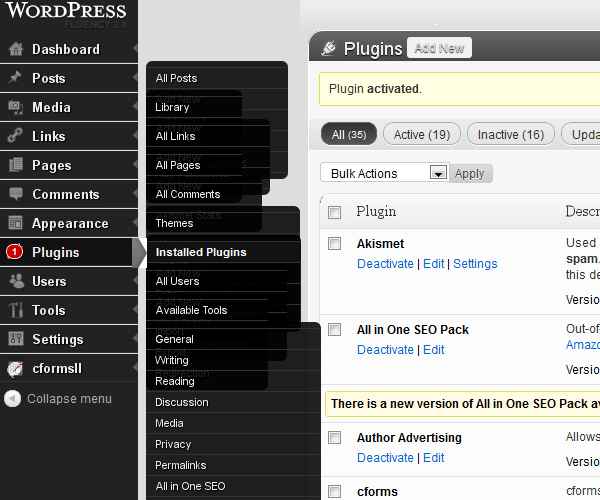The width and height of the screenshot is (600, 500).
Task: Click the Settings sliders icon
Action: tap(16, 339)
